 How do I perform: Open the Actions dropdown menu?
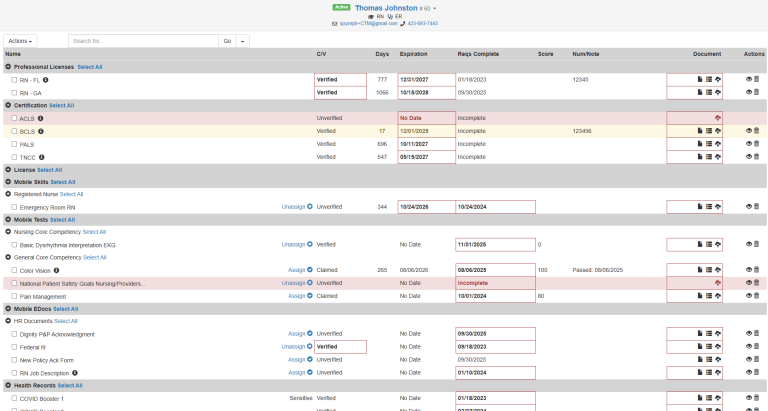click(20, 41)
